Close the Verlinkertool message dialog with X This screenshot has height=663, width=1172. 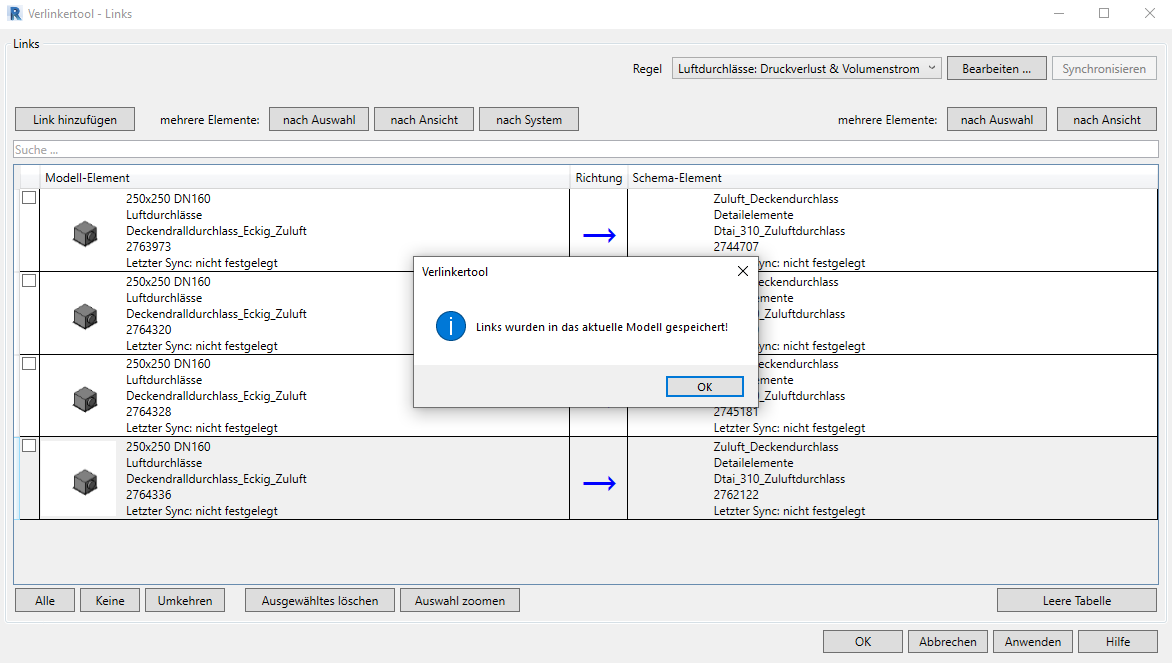coord(742,271)
